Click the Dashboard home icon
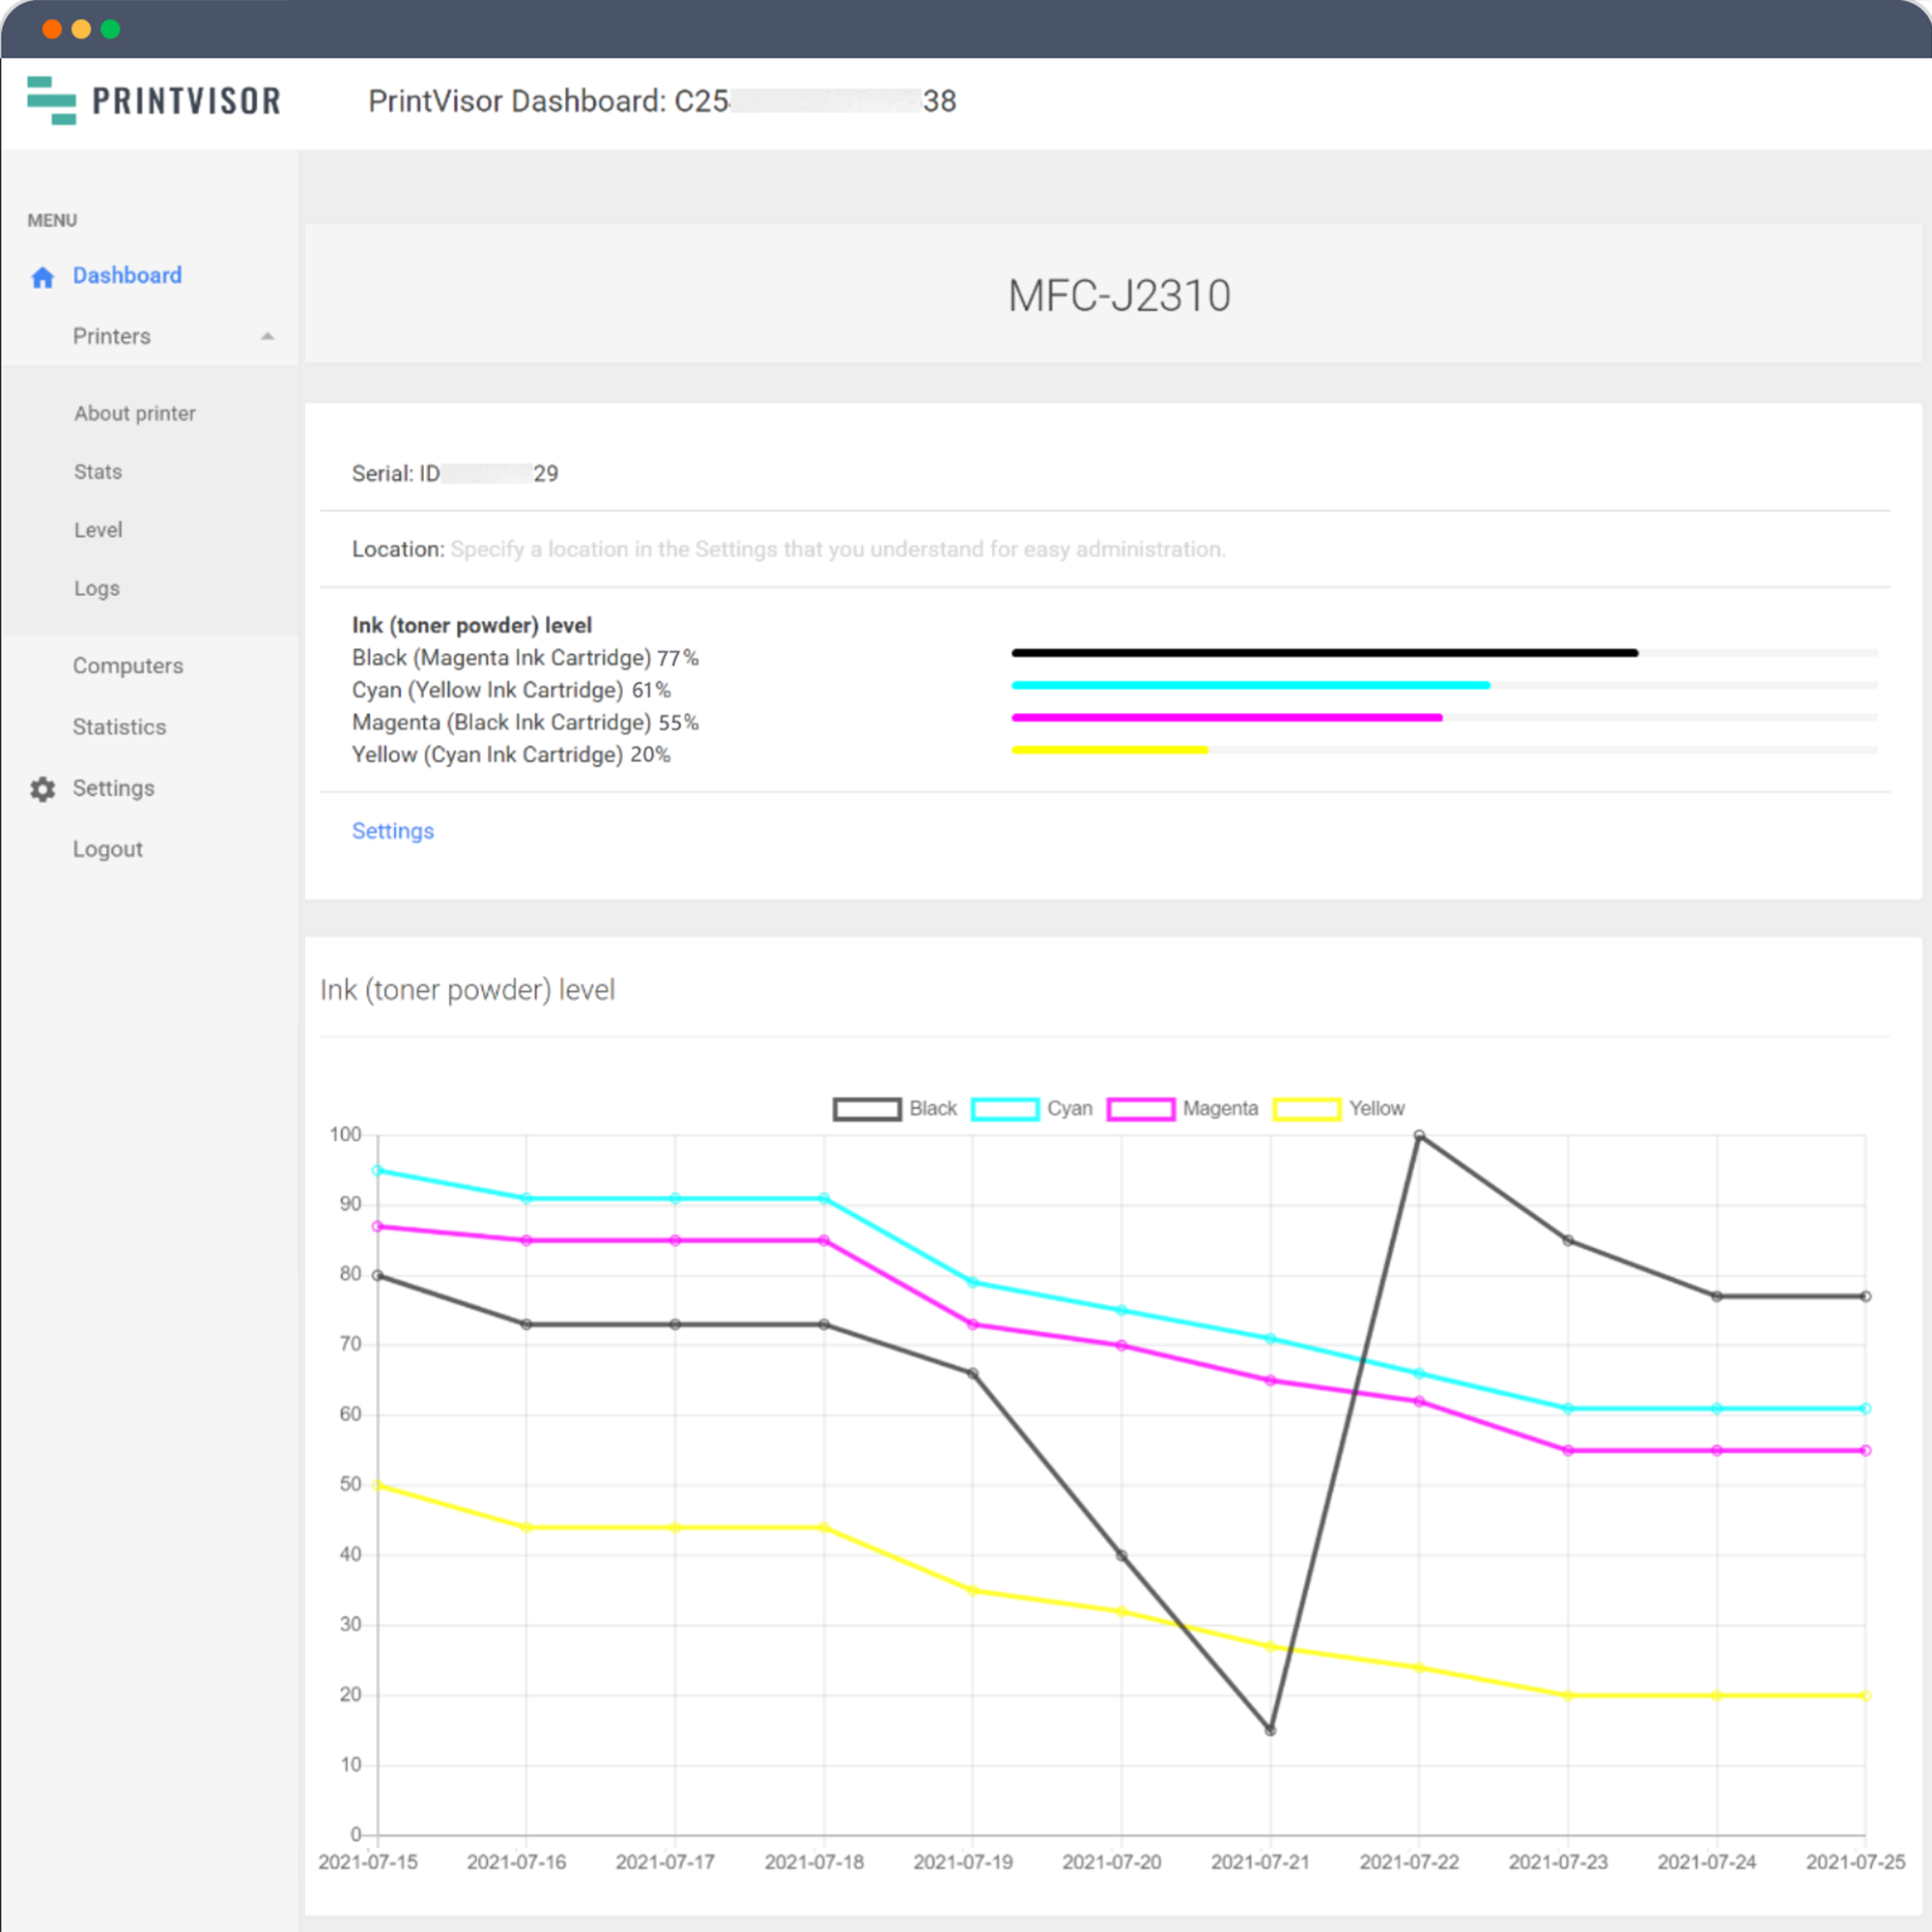 (42, 277)
